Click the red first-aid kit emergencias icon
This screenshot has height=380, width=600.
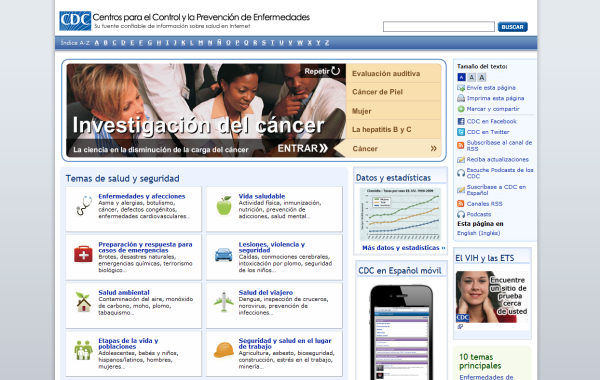[x=83, y=254]
